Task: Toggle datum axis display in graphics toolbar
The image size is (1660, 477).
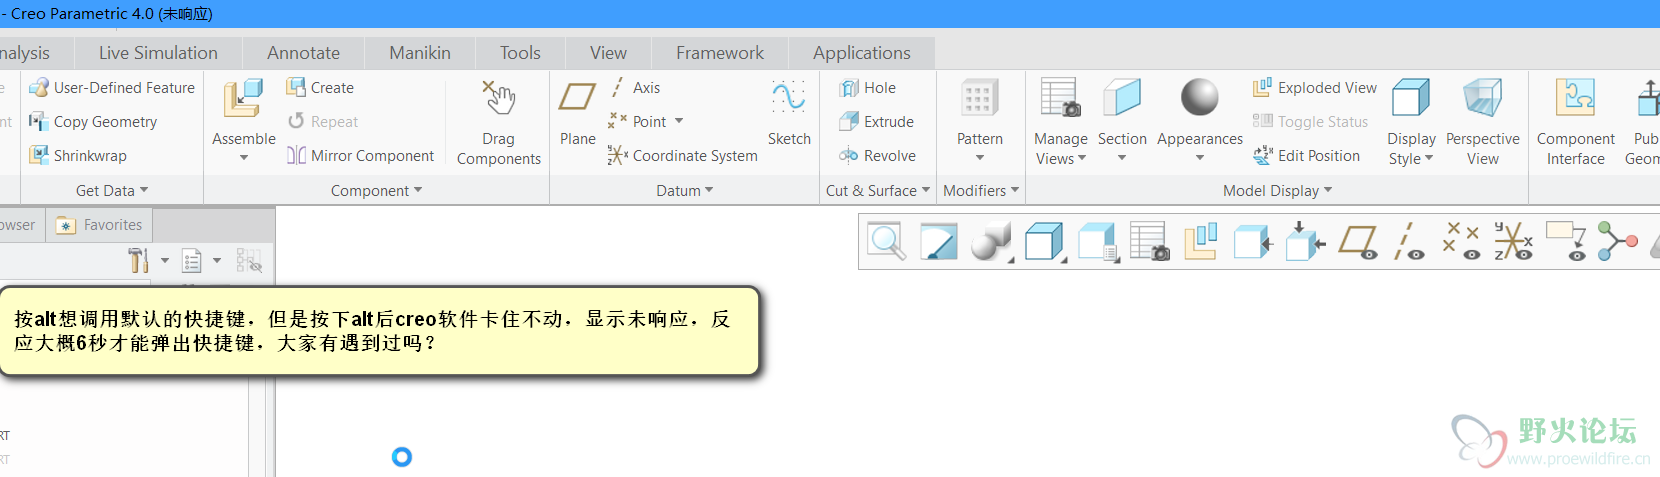Action: click(x=1410, y=242)
